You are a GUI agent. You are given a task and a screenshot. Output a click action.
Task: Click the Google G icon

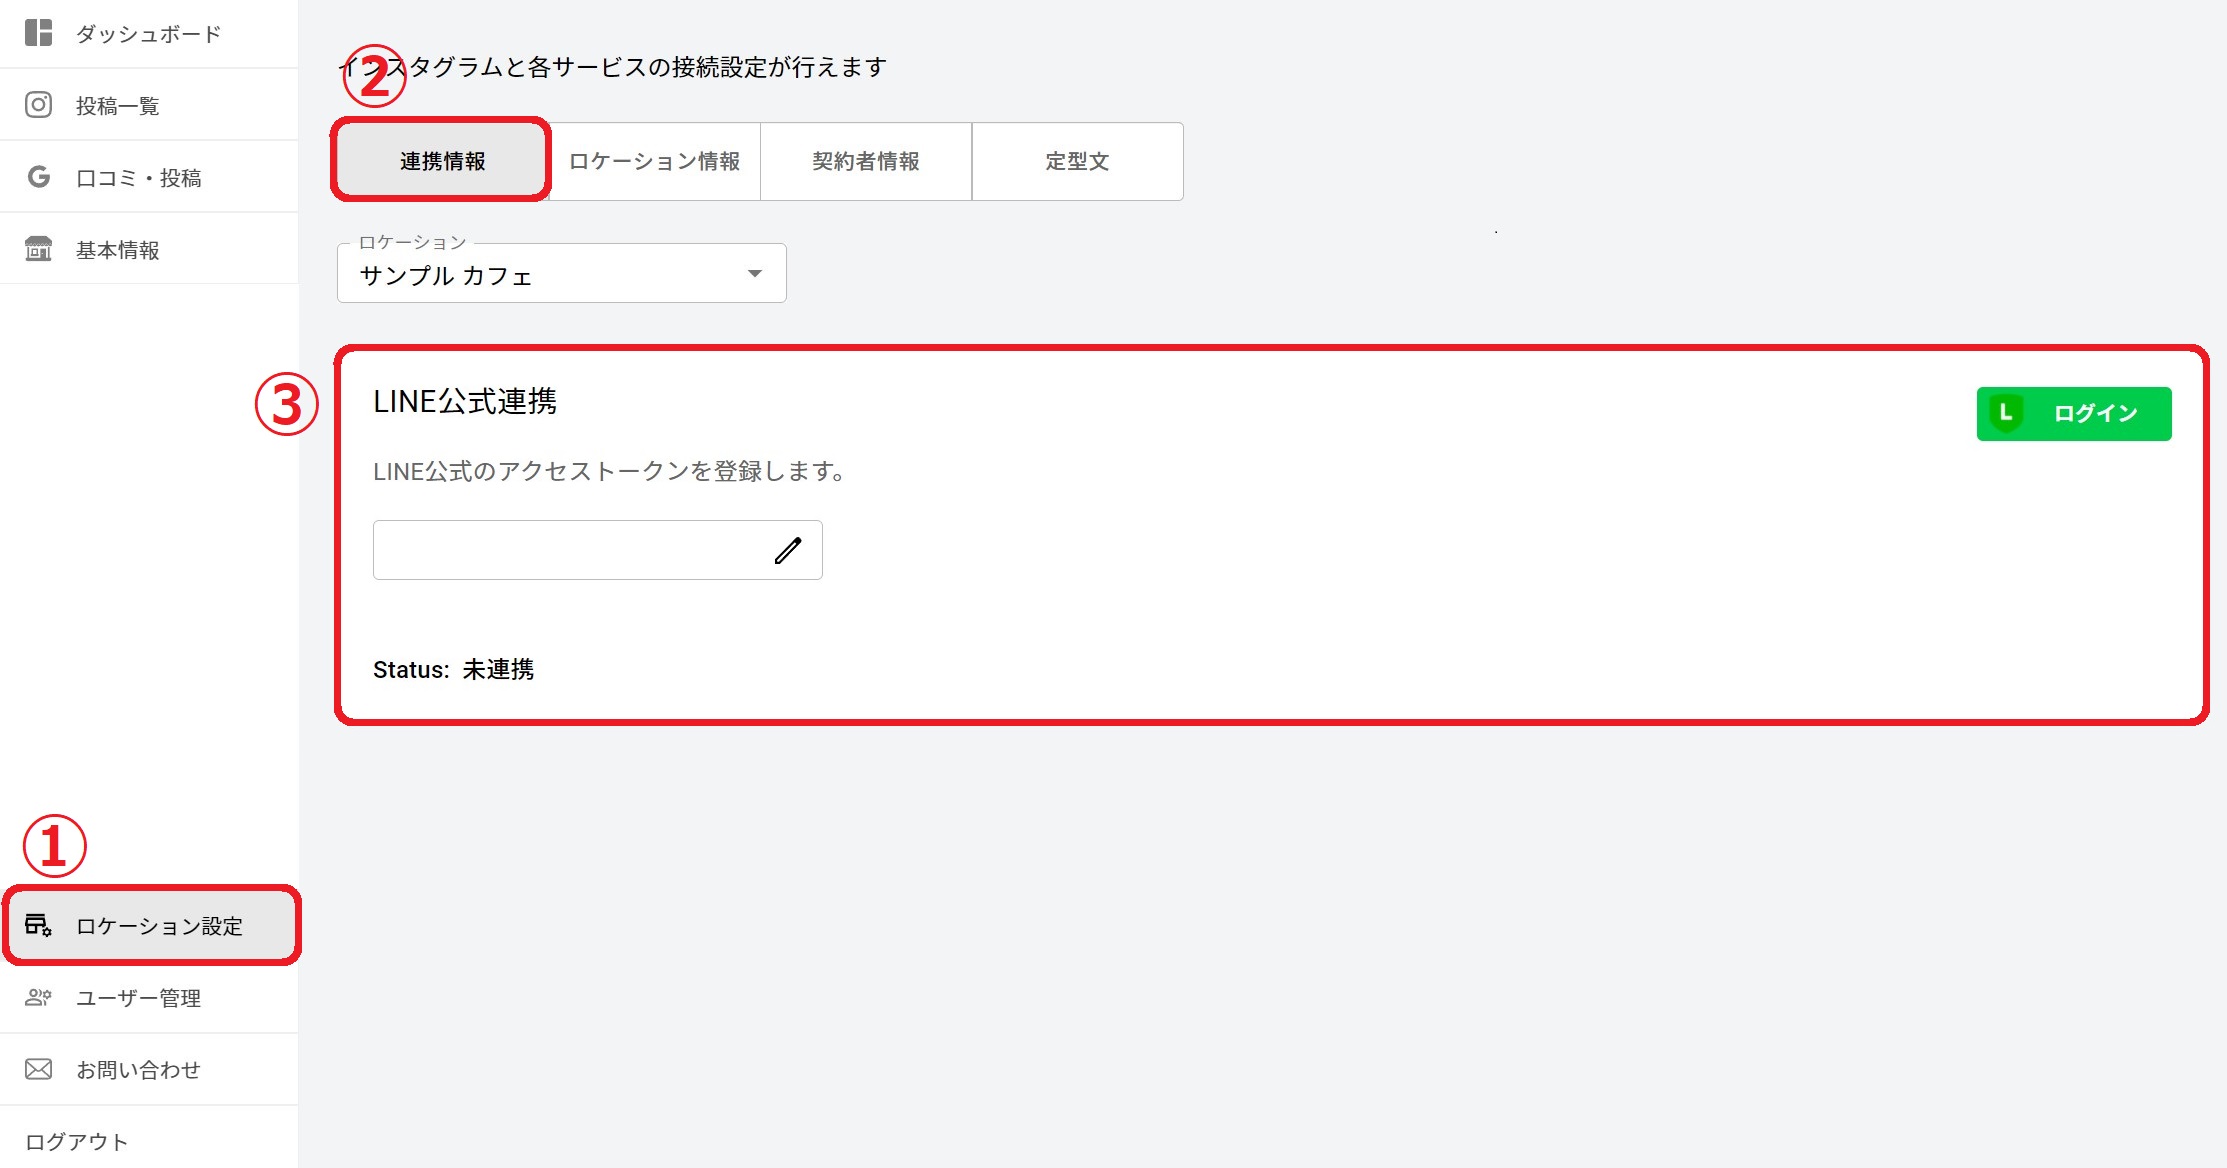coord(38,177)
